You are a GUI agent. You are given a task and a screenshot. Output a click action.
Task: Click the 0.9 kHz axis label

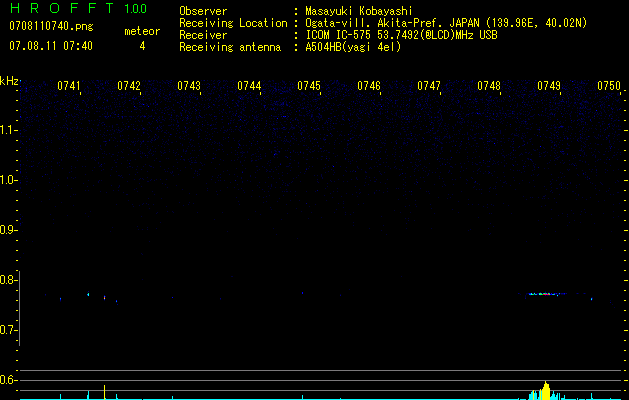click(x=8, y=230)
